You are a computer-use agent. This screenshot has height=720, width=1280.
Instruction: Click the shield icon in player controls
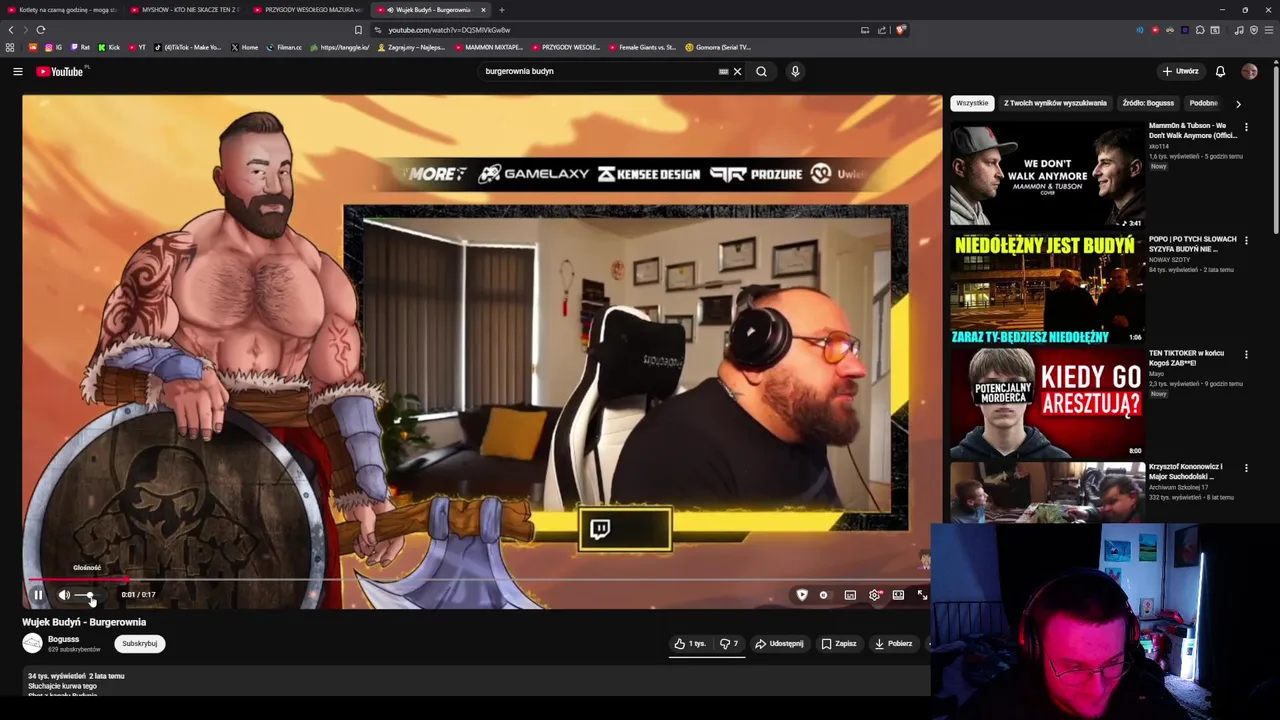point(801,595)
